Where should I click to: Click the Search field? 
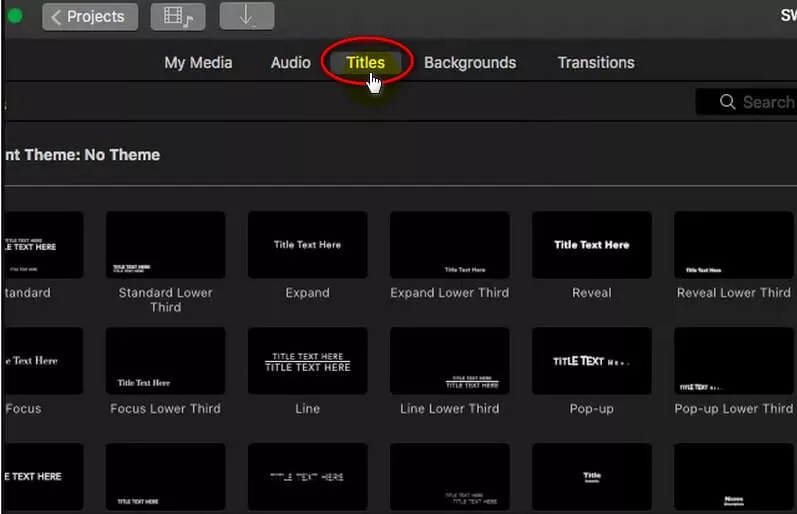click(746, 102)
